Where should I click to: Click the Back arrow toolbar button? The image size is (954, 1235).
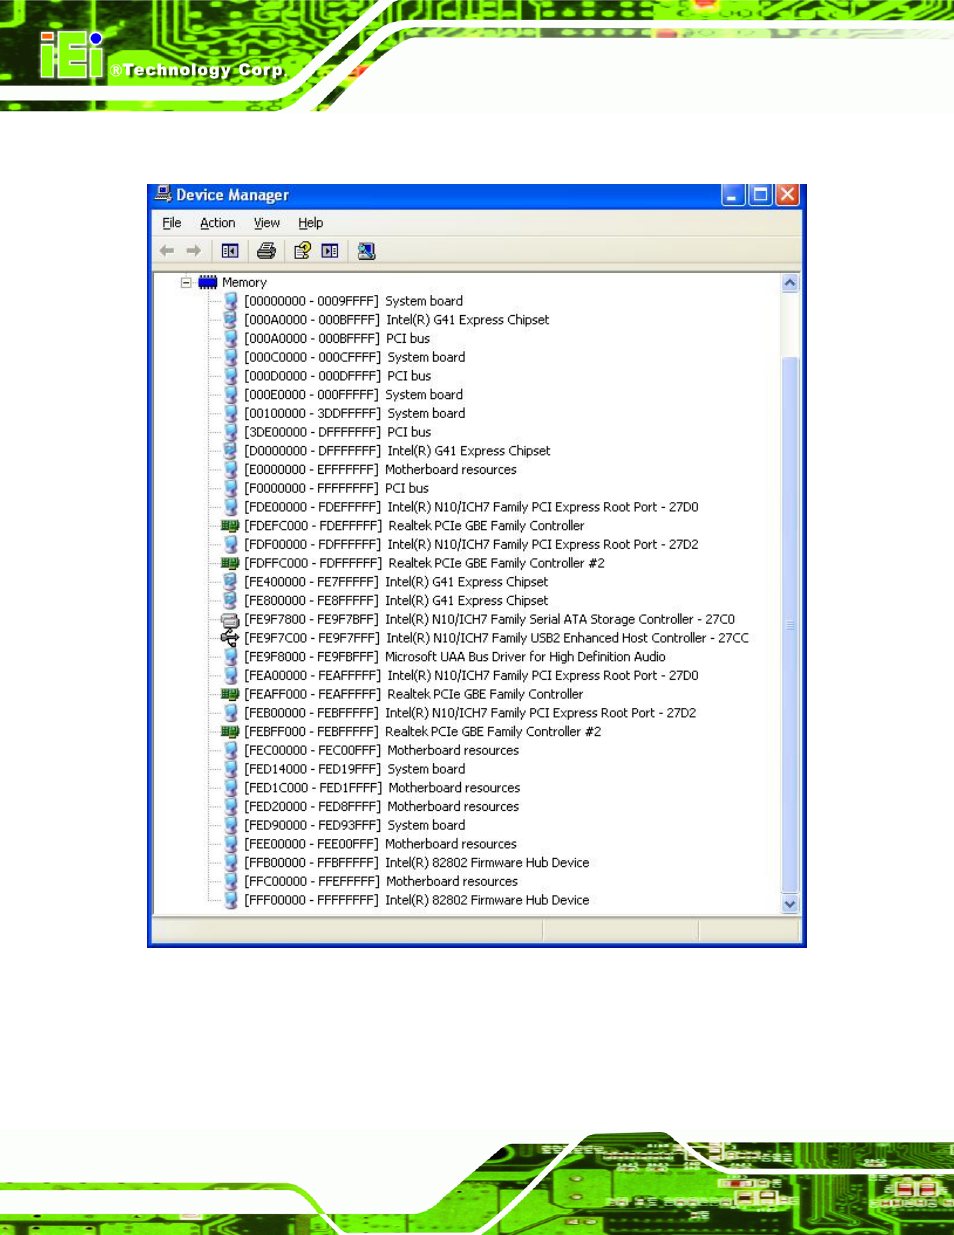[x=167, y=251]
